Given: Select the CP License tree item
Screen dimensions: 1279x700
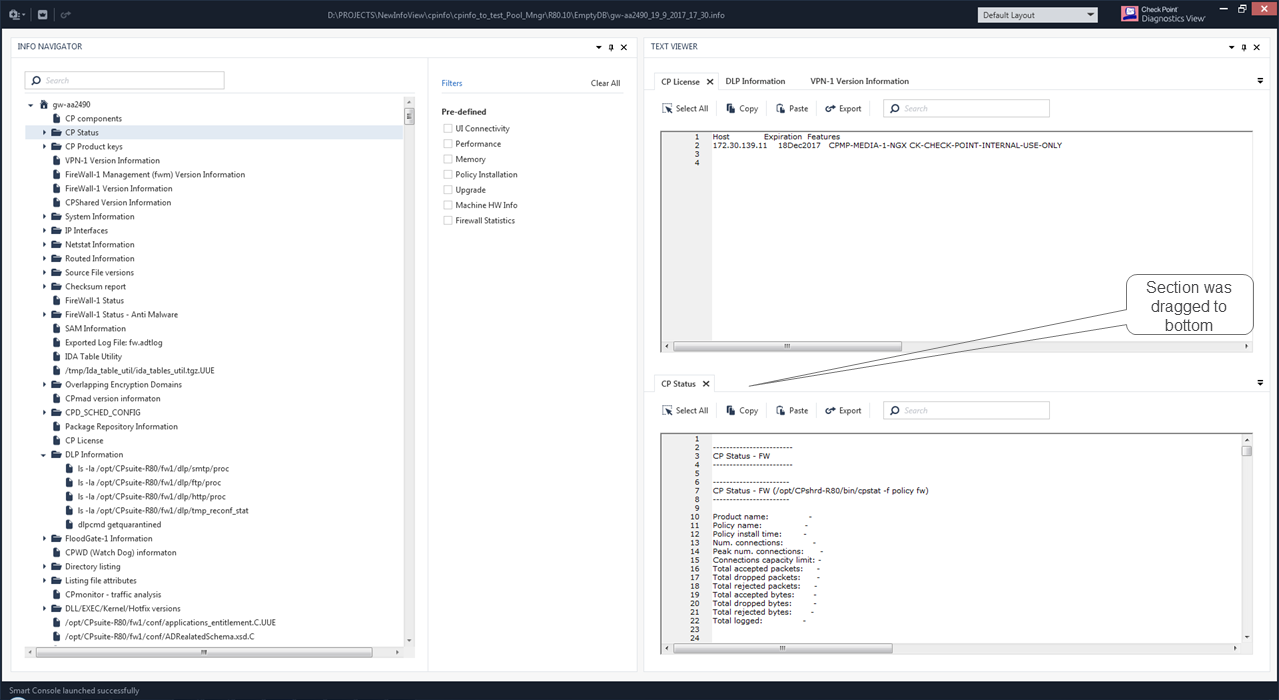Looking at the screenshot, I should (84, 440).
